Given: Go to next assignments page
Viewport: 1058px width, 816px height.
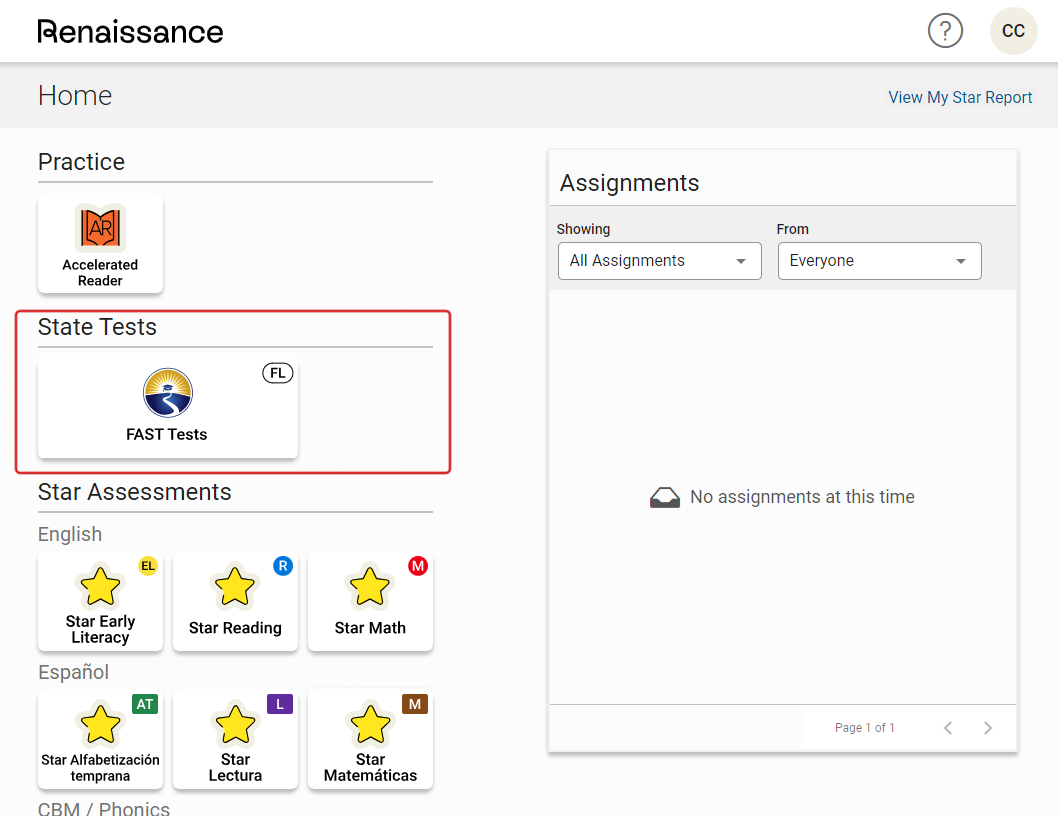Looking at the screenshot, I should point(988,728).
